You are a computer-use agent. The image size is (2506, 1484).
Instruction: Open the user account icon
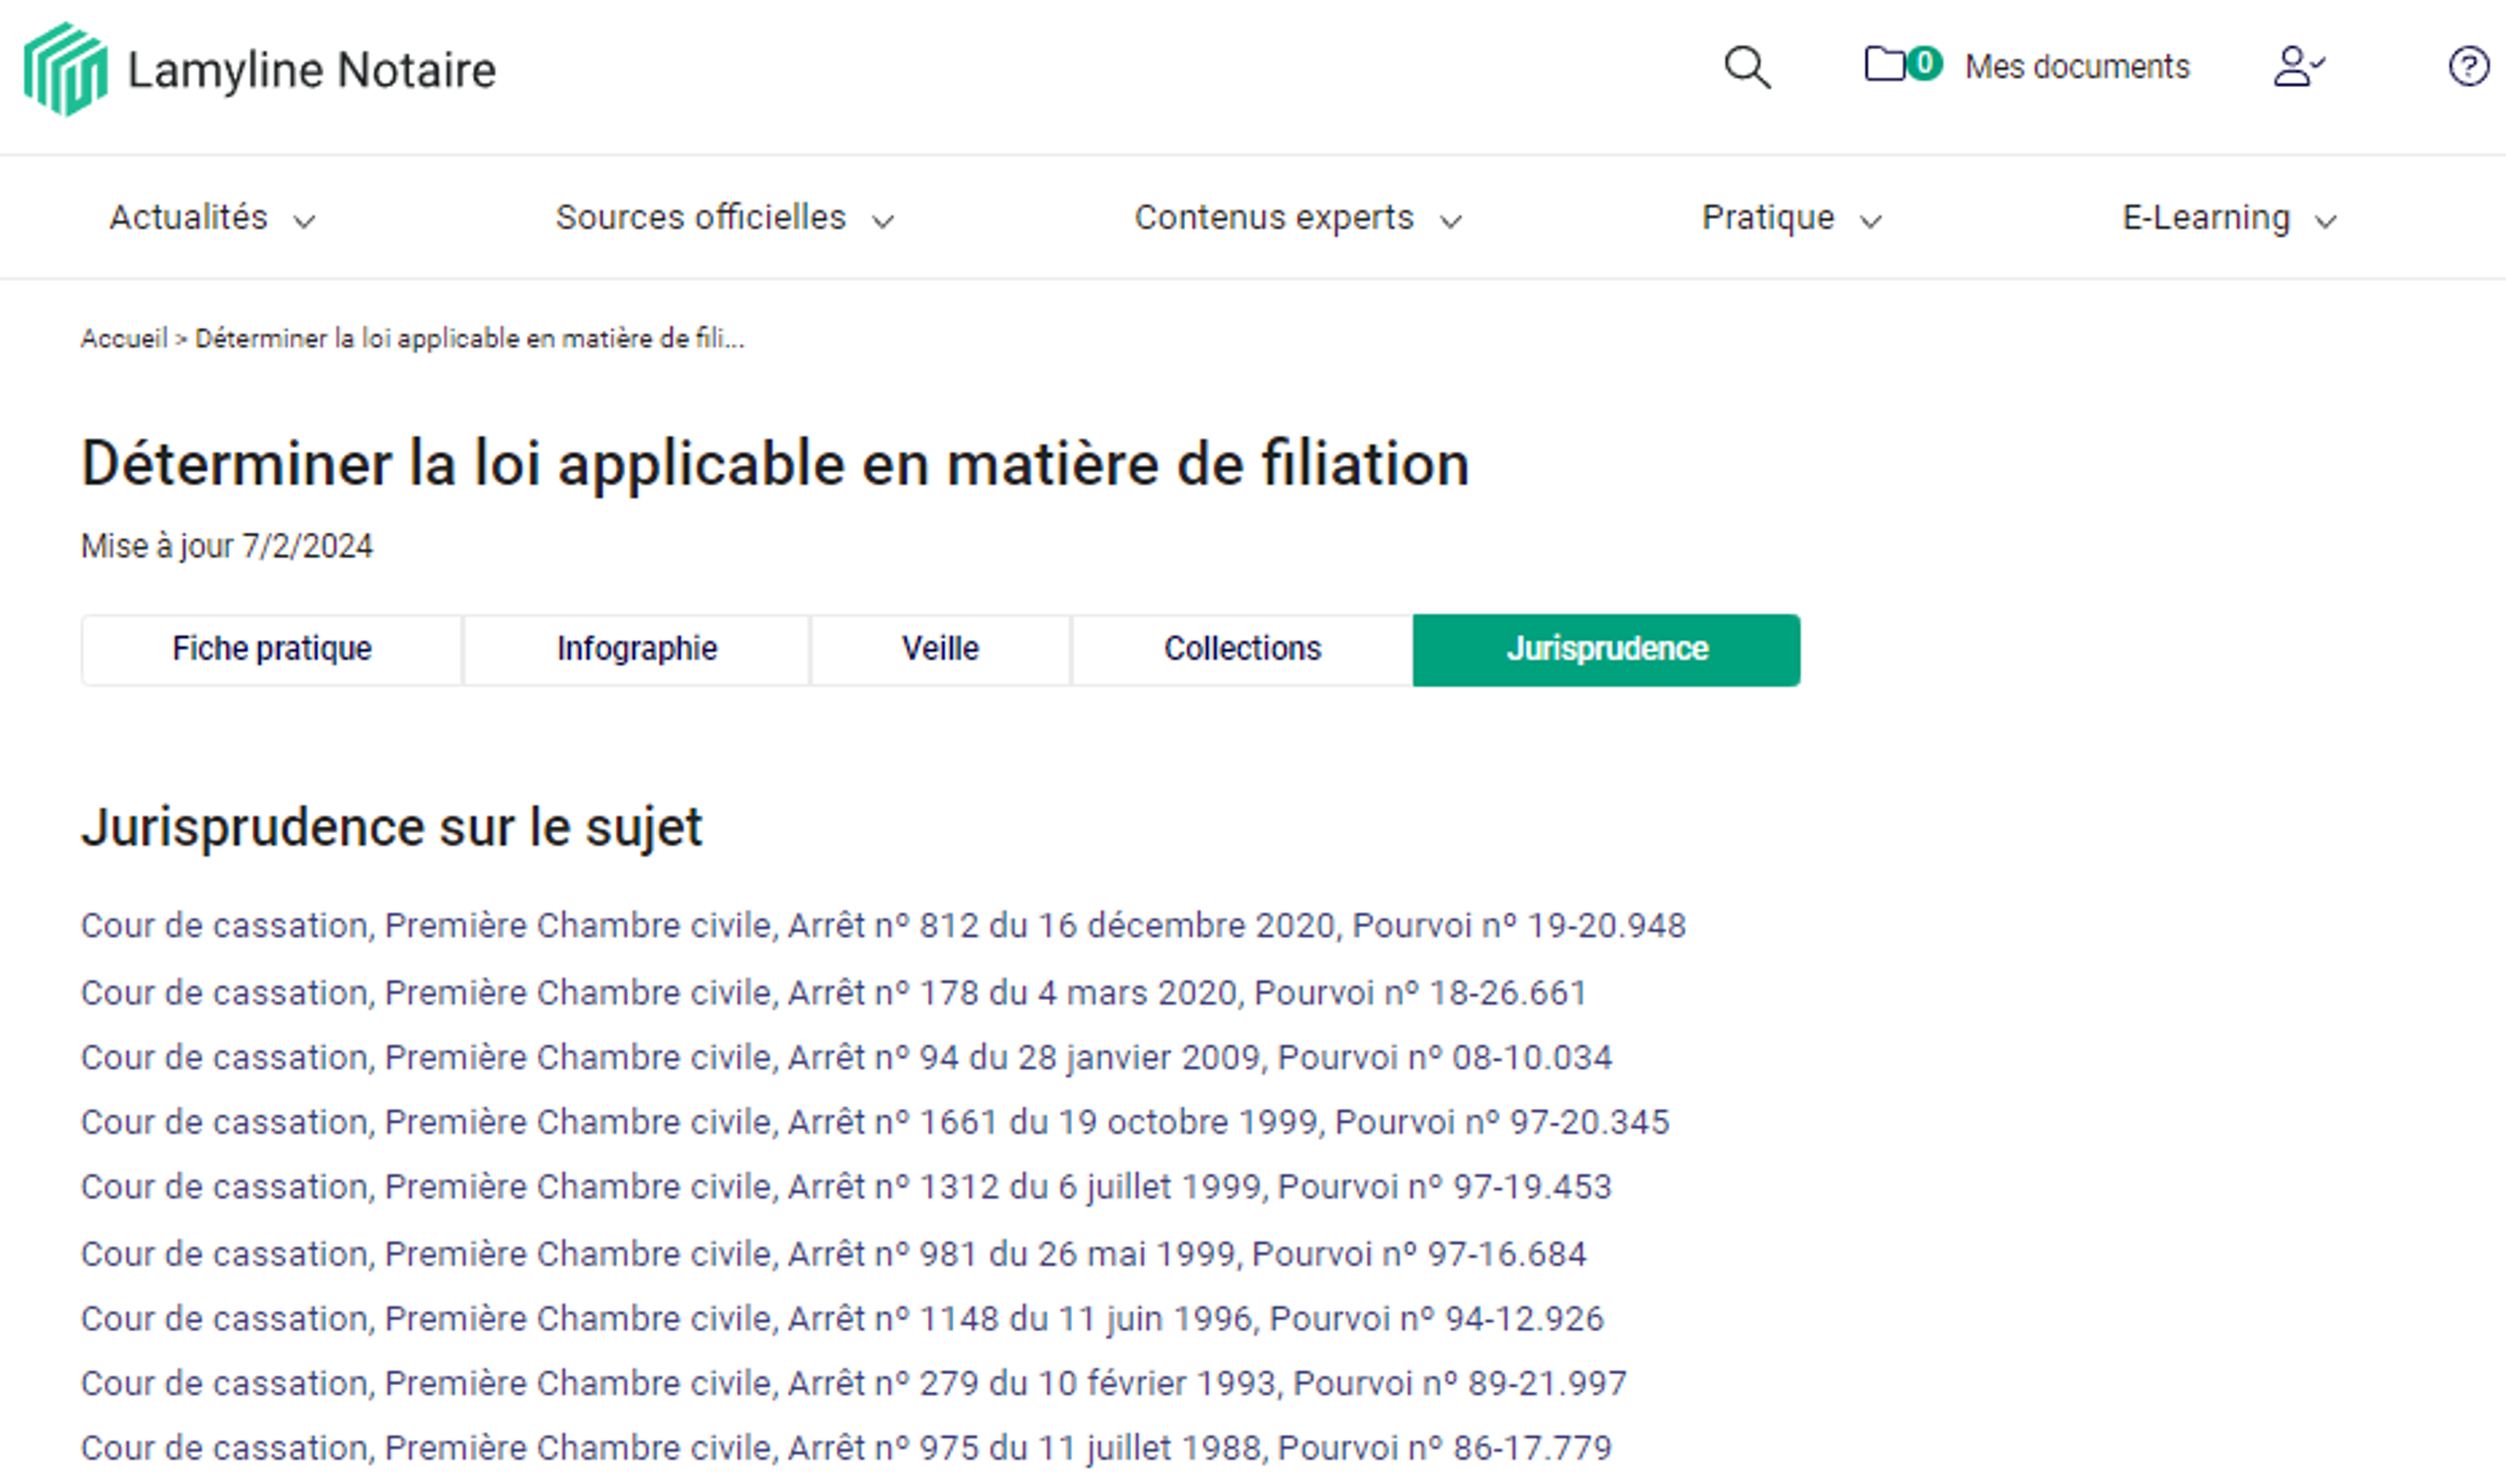(2298, 67)
